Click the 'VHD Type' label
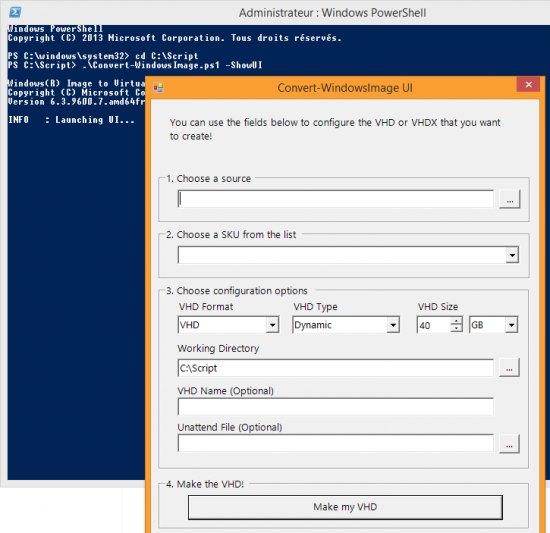Image resolution: width=550 pixels, height=533 pixels. (315, 307)
